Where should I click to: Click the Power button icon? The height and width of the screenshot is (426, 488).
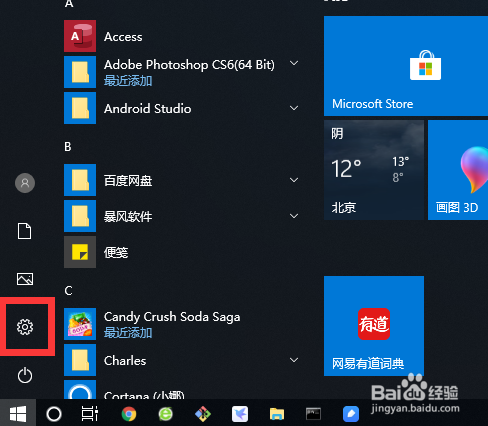tap(25, 375)
